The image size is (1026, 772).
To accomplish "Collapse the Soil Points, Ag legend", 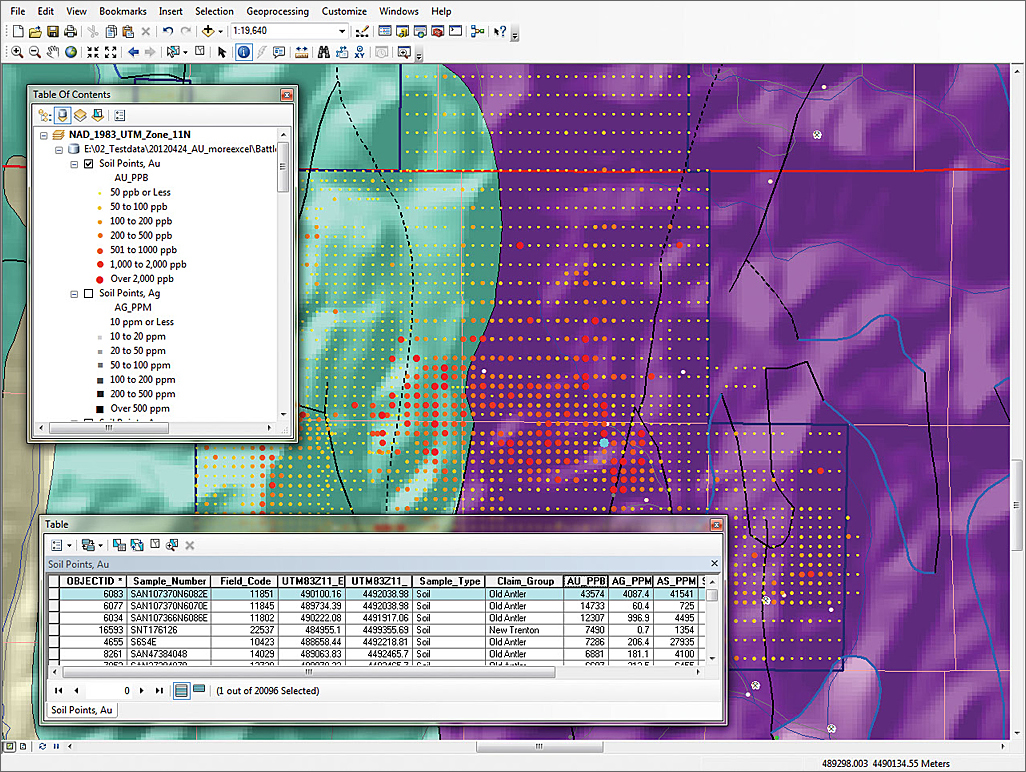I will (76, 293).
